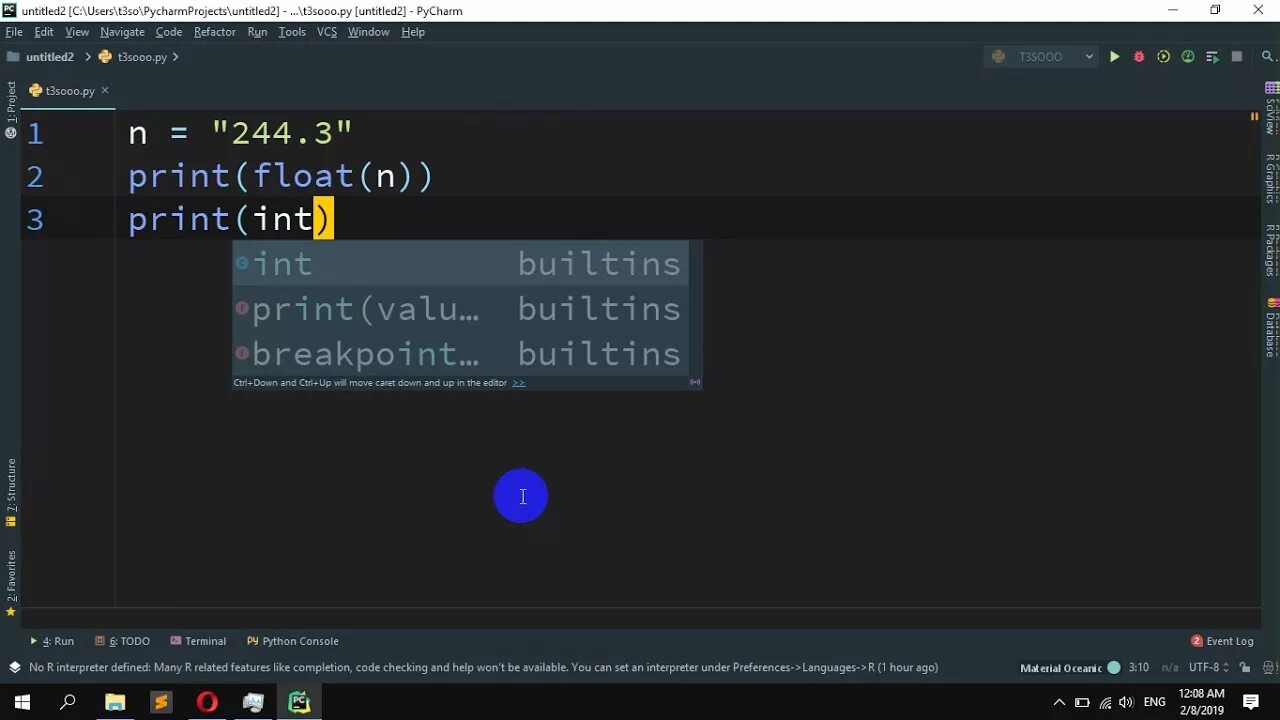
Task: Click the PyCharm taskbar icon
Action: [x=299, y=702]
